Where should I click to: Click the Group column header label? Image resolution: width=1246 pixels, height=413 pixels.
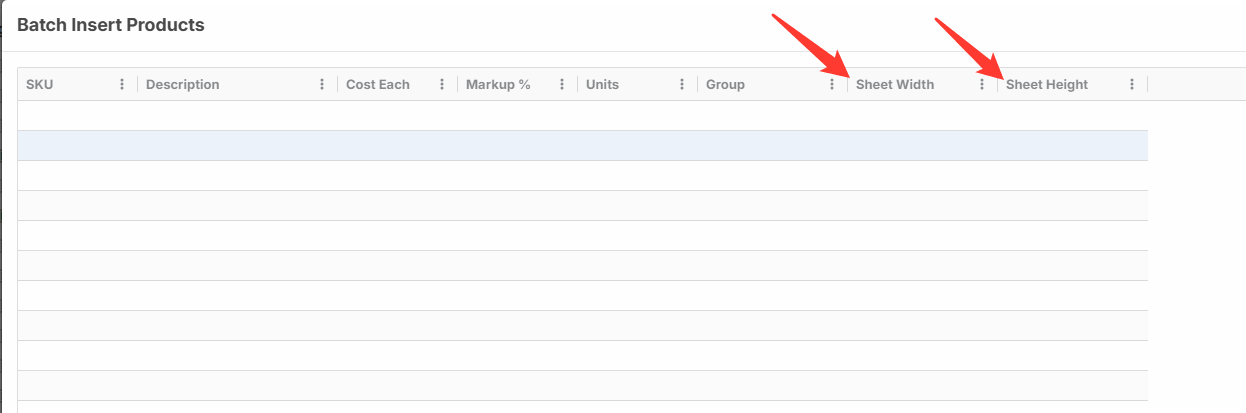point(725,85)
